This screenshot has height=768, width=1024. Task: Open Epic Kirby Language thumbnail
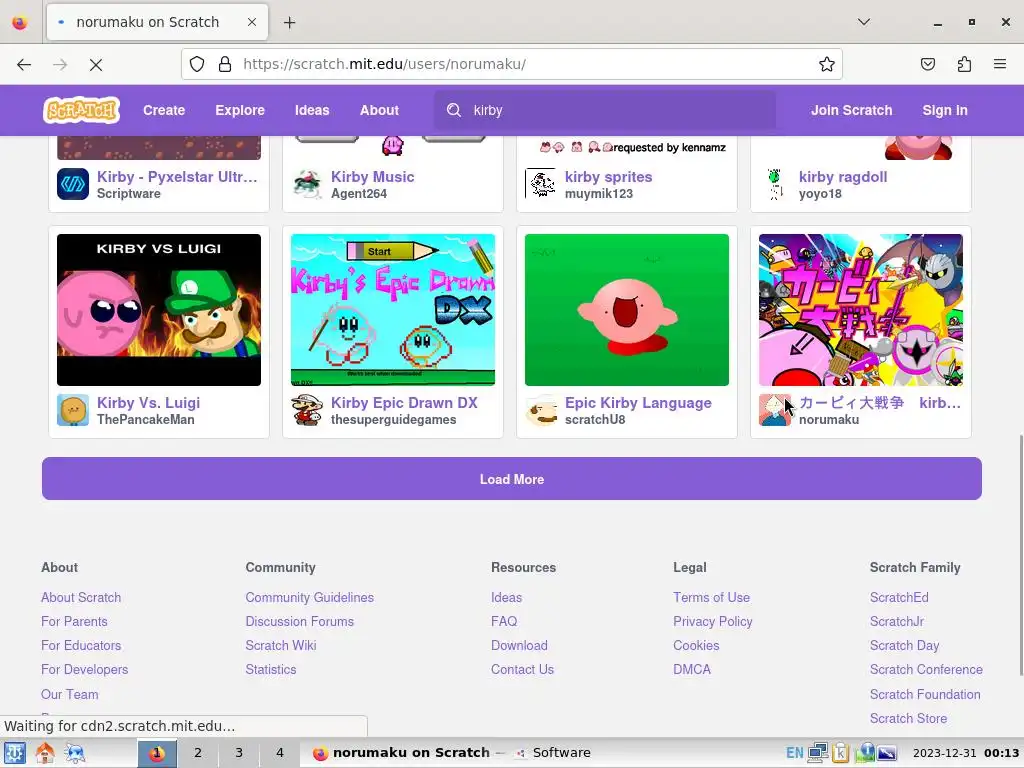626,310
